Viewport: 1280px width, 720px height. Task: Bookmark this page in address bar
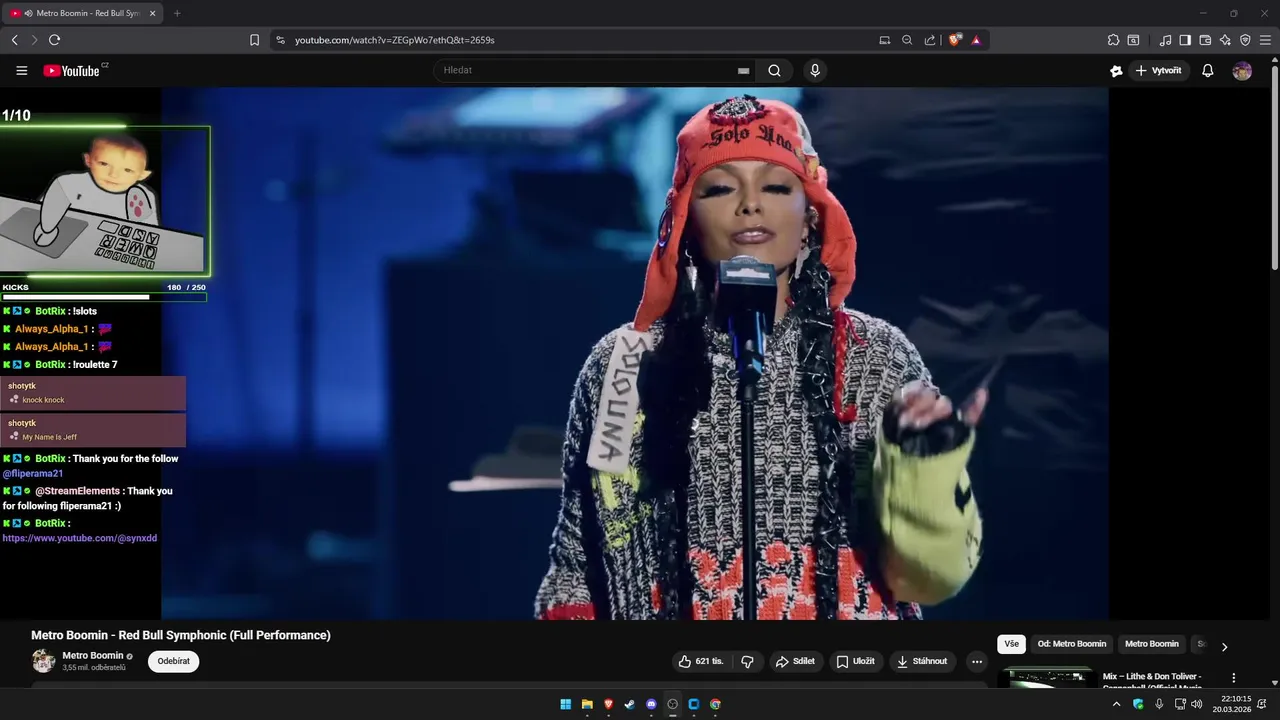[254, 40]
